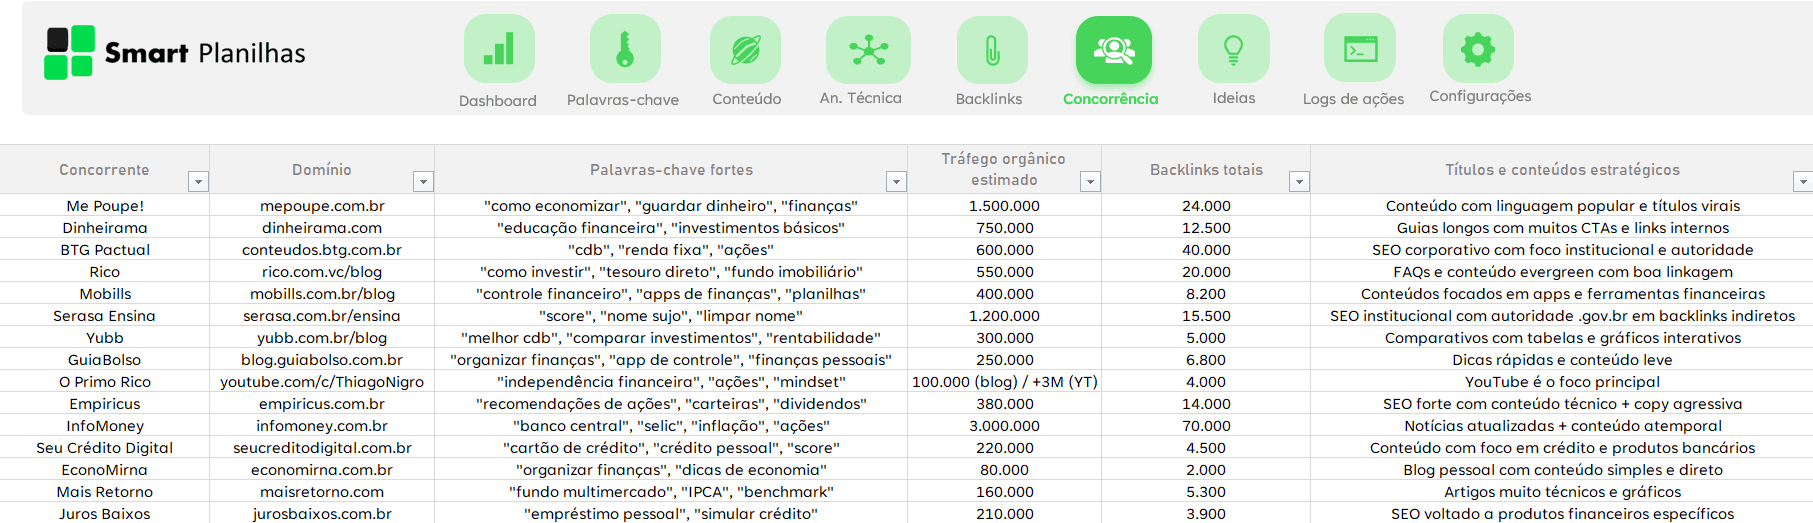Open the Configurações gear icon
Viewport: 1813px width, 523px height.
pos(1477,48)
